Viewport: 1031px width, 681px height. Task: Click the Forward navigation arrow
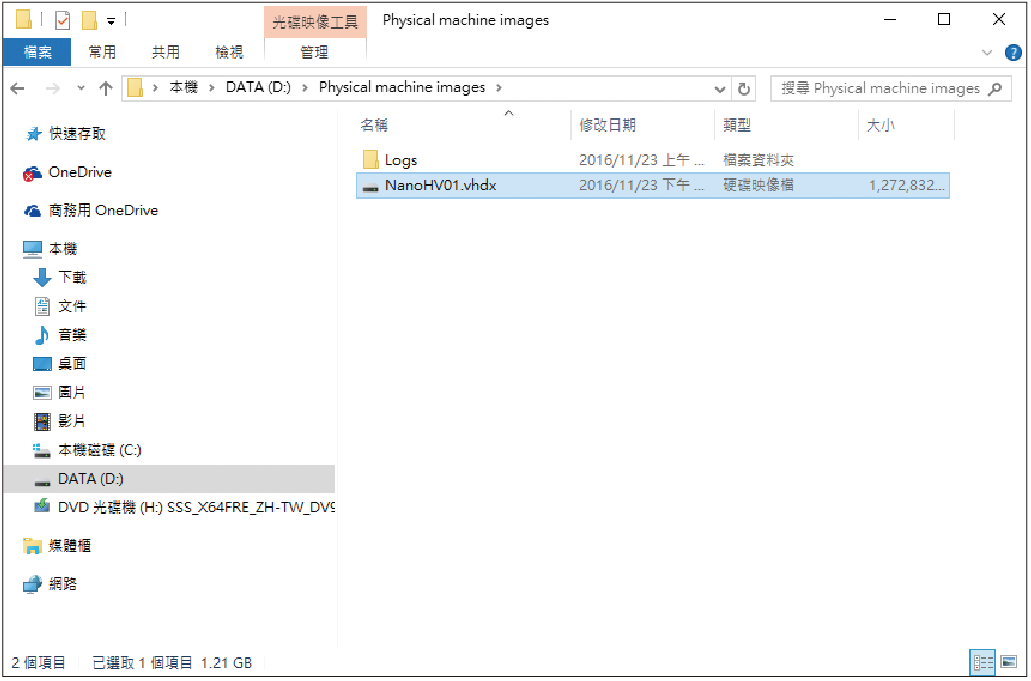click(53, 88)
